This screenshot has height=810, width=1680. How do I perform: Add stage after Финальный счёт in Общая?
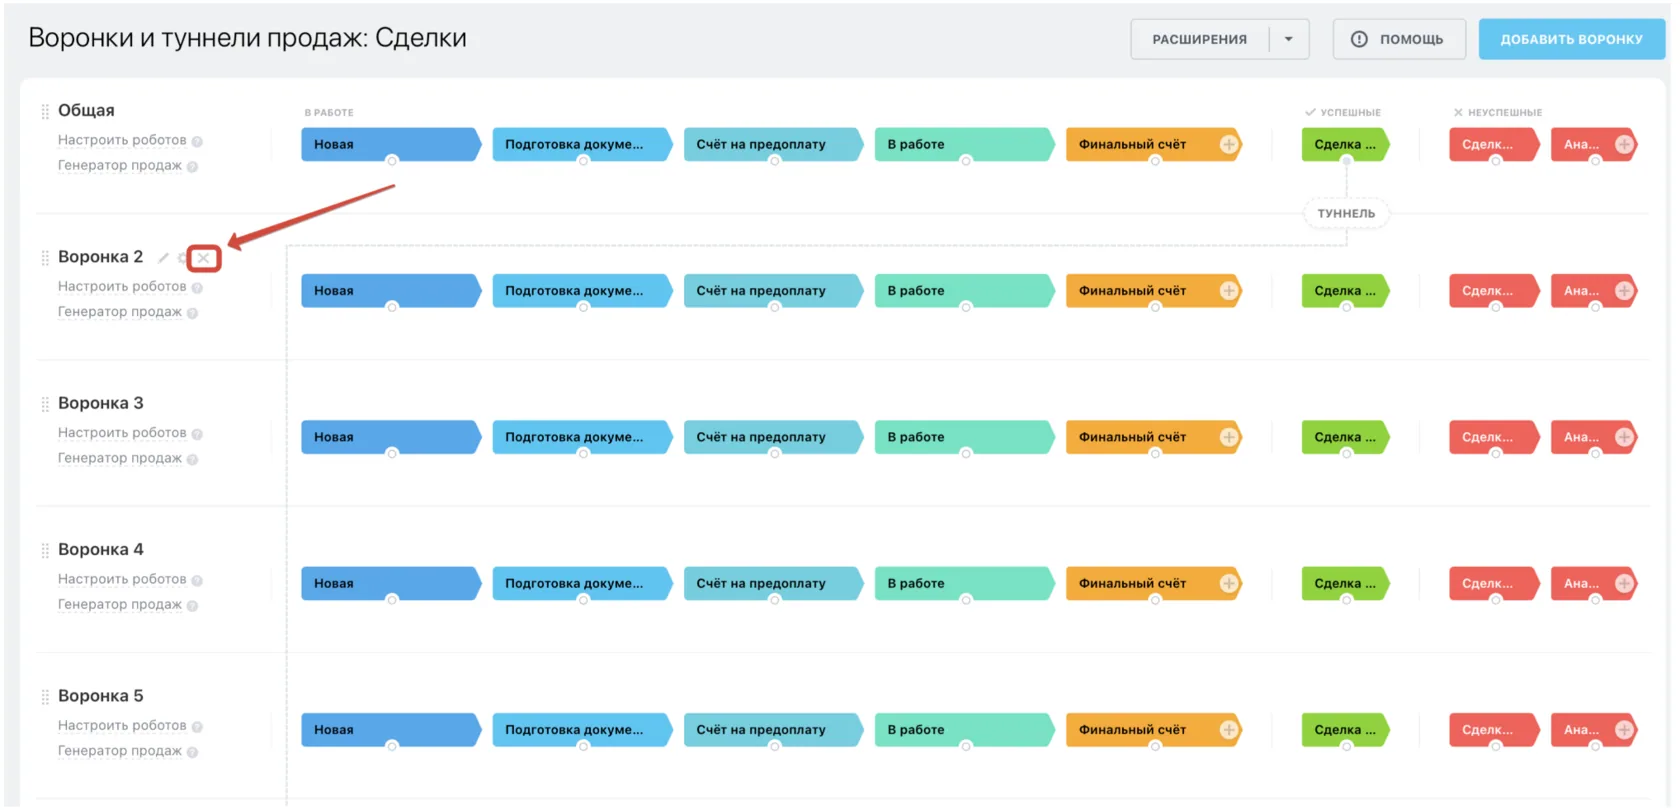(1229, 144)
